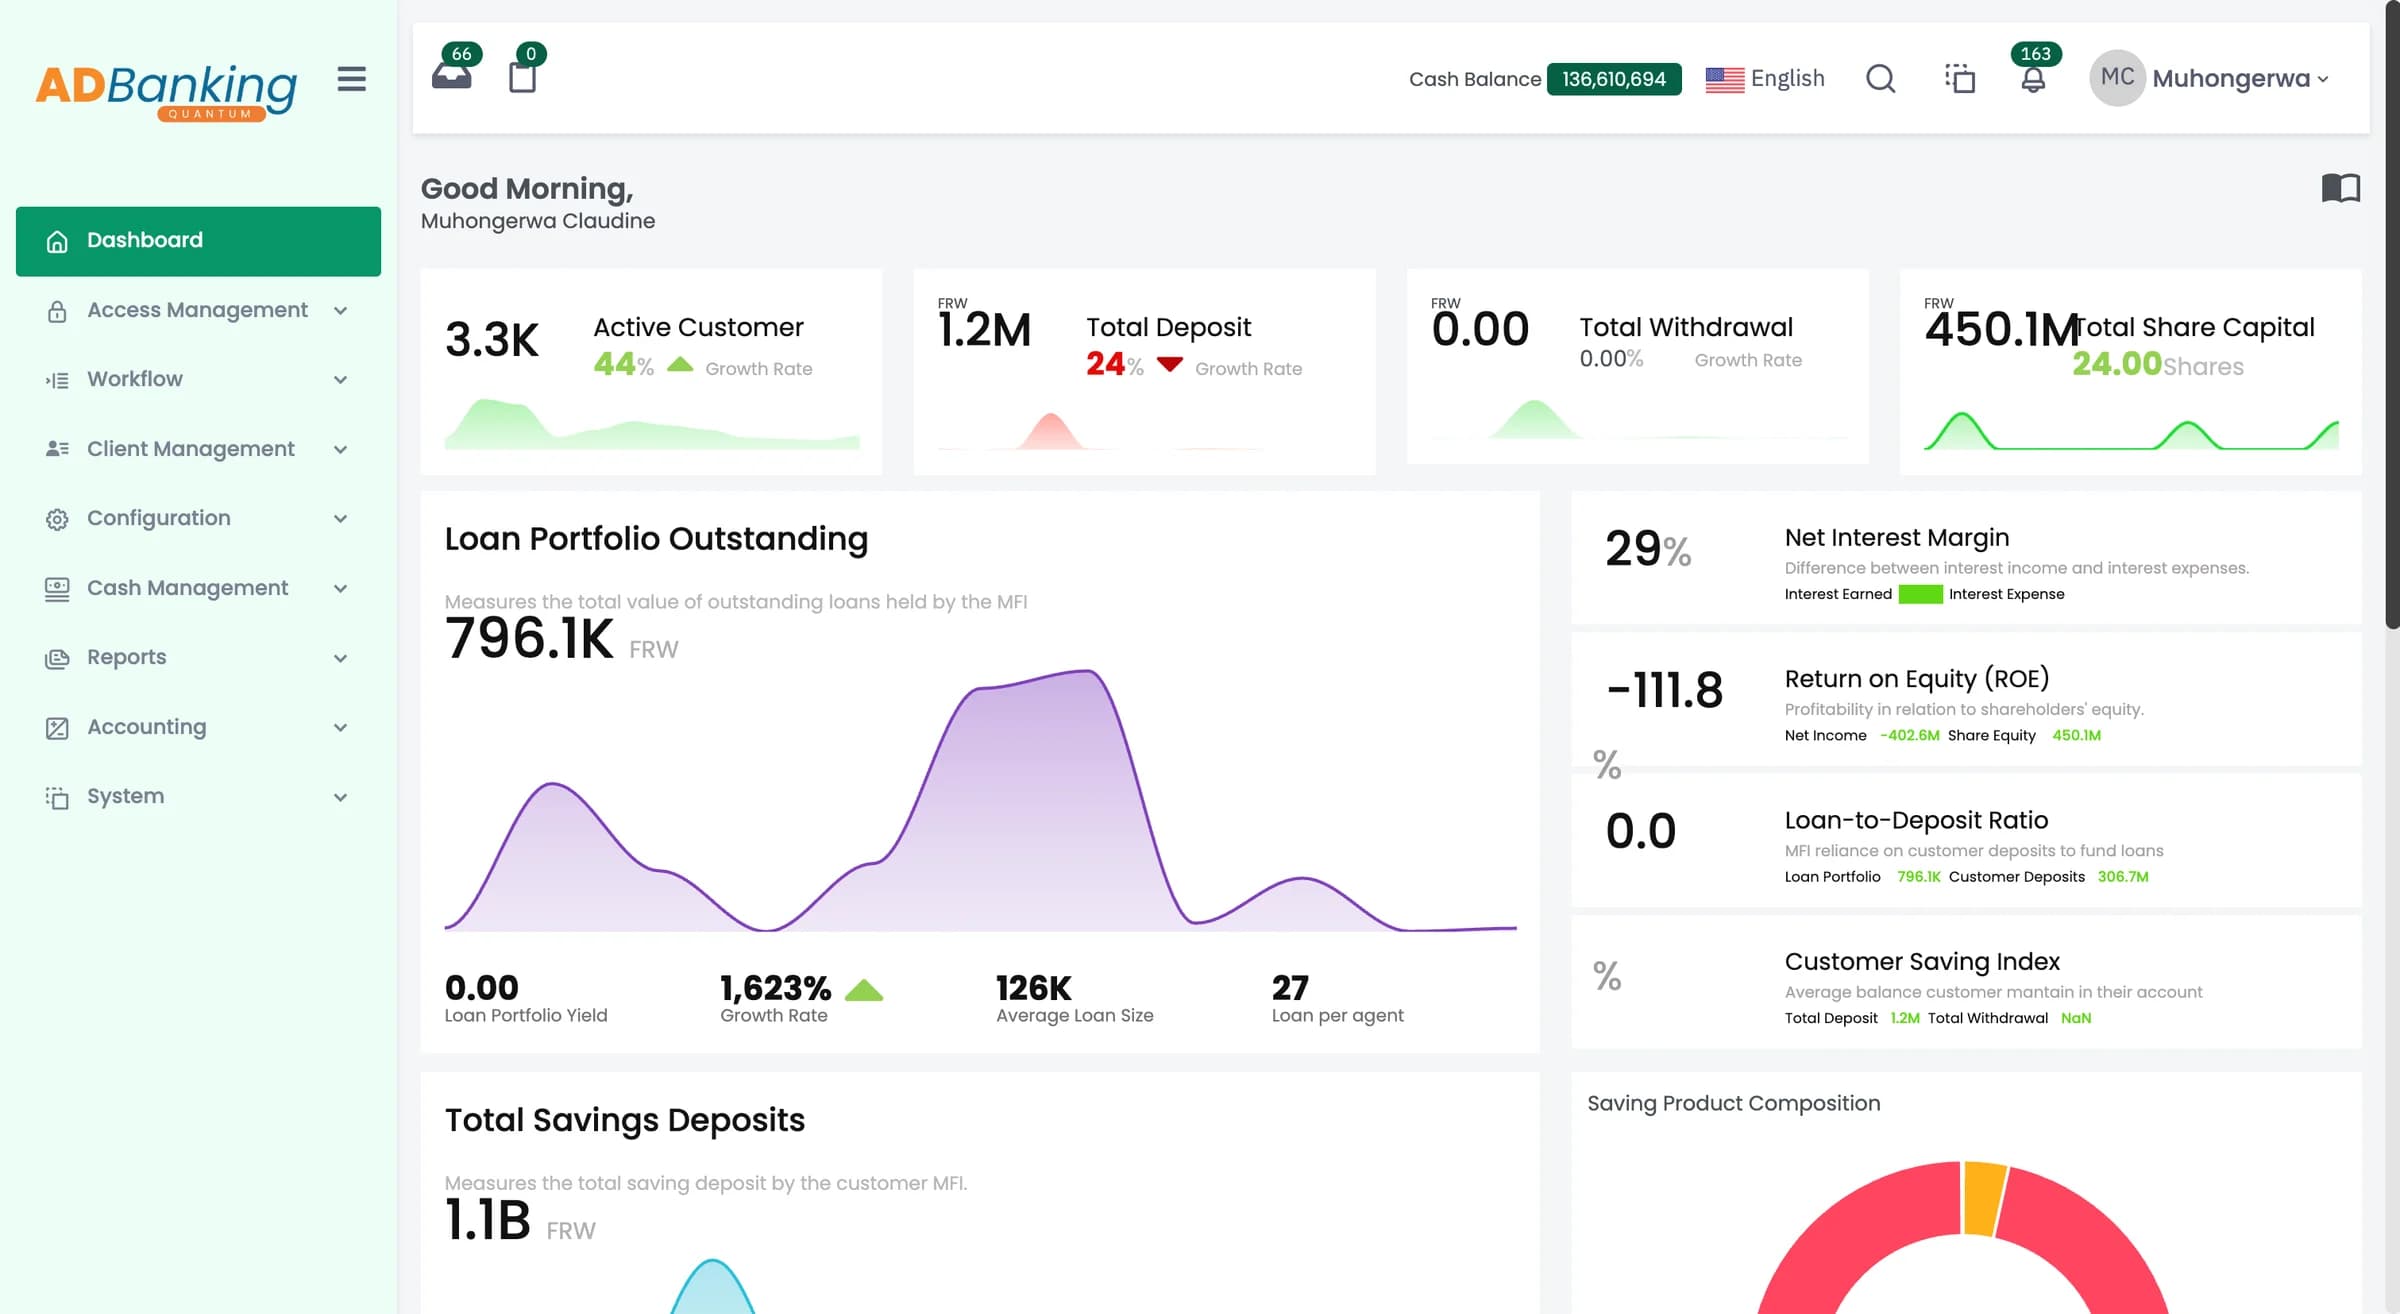Click red down arrow beside Total Deposit 24%
This screenshot has height=1314, width=2400.
click(x=1169, y=364)
